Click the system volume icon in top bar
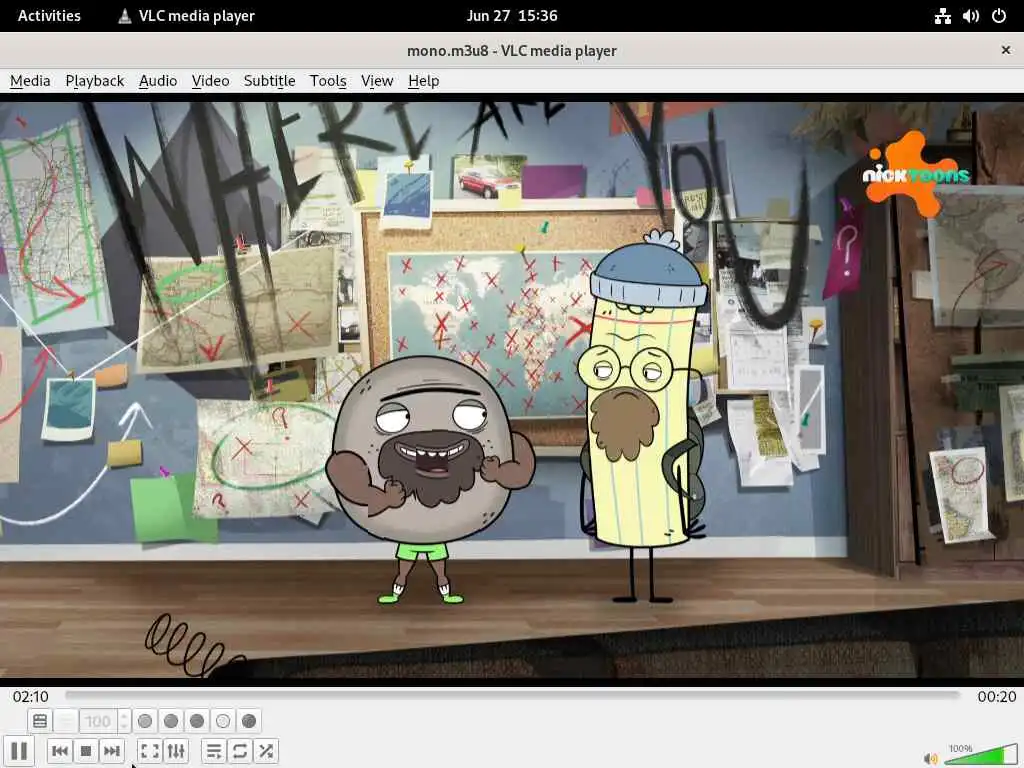Viewport: 1024px width, 768px height. click(x=970, y=16)
